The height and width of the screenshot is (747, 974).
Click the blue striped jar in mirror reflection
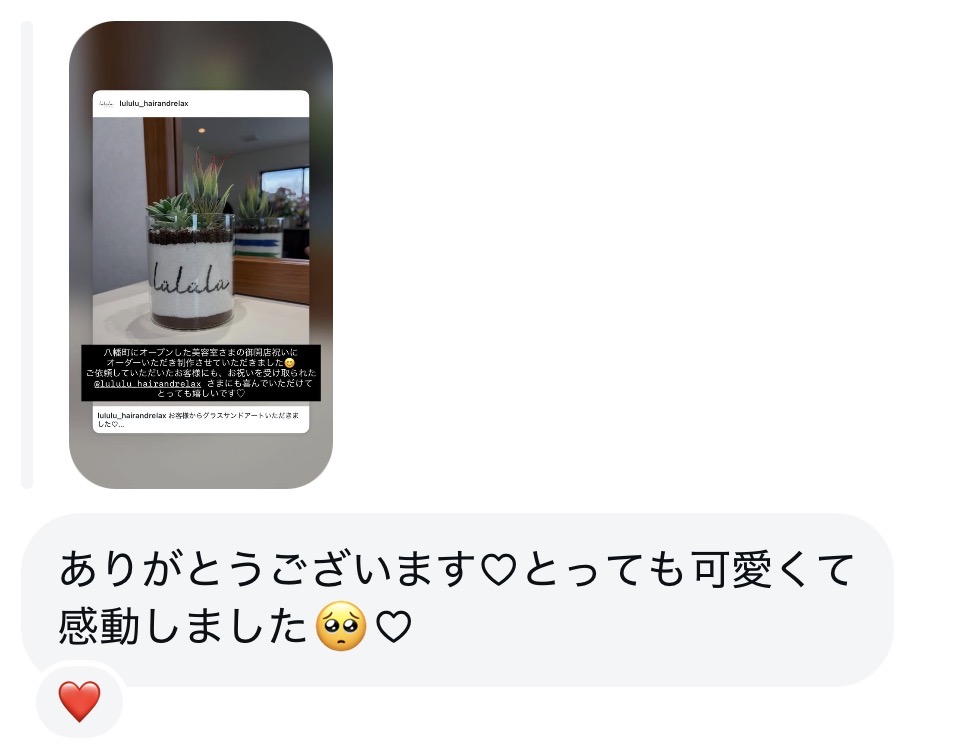tap(258, 244)
